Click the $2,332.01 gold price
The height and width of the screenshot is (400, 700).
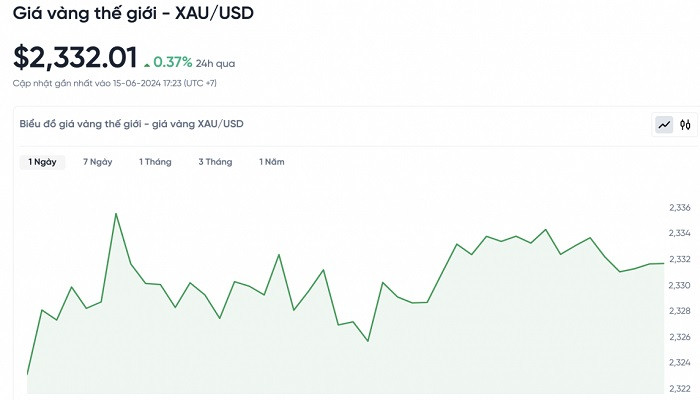click(75, 57)
